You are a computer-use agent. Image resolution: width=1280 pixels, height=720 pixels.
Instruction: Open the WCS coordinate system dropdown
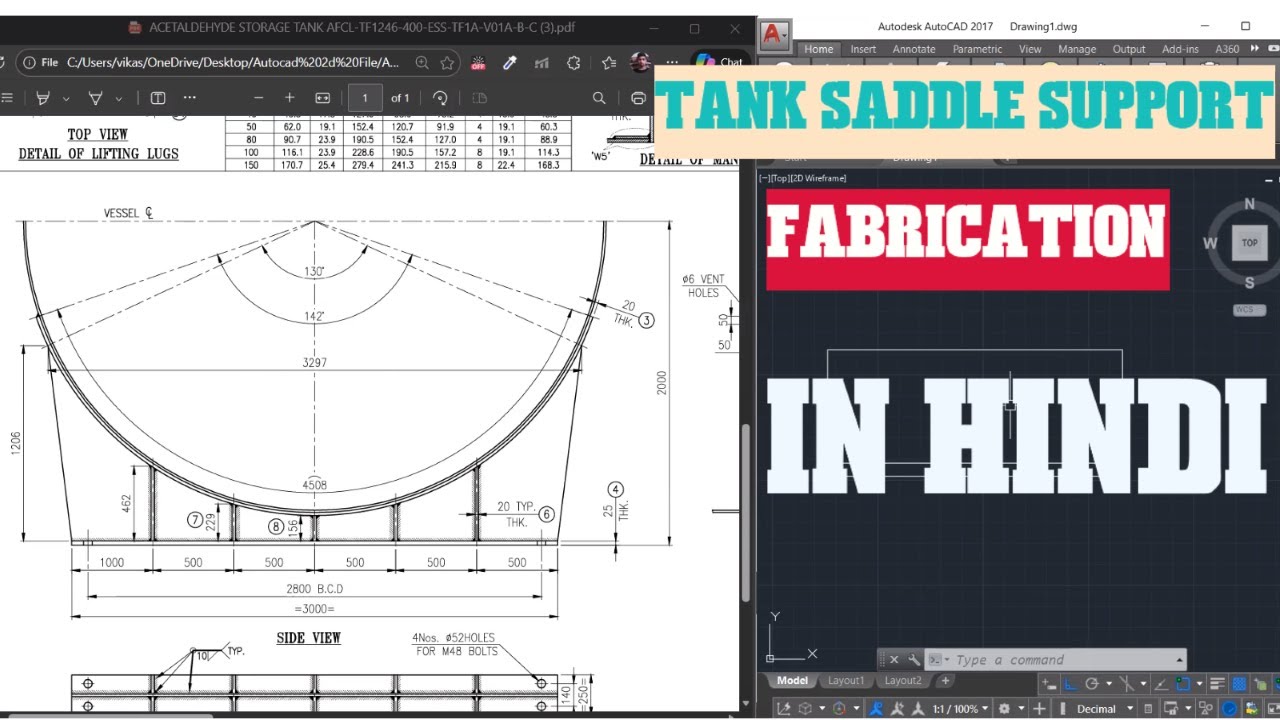tap(1248, 310)
